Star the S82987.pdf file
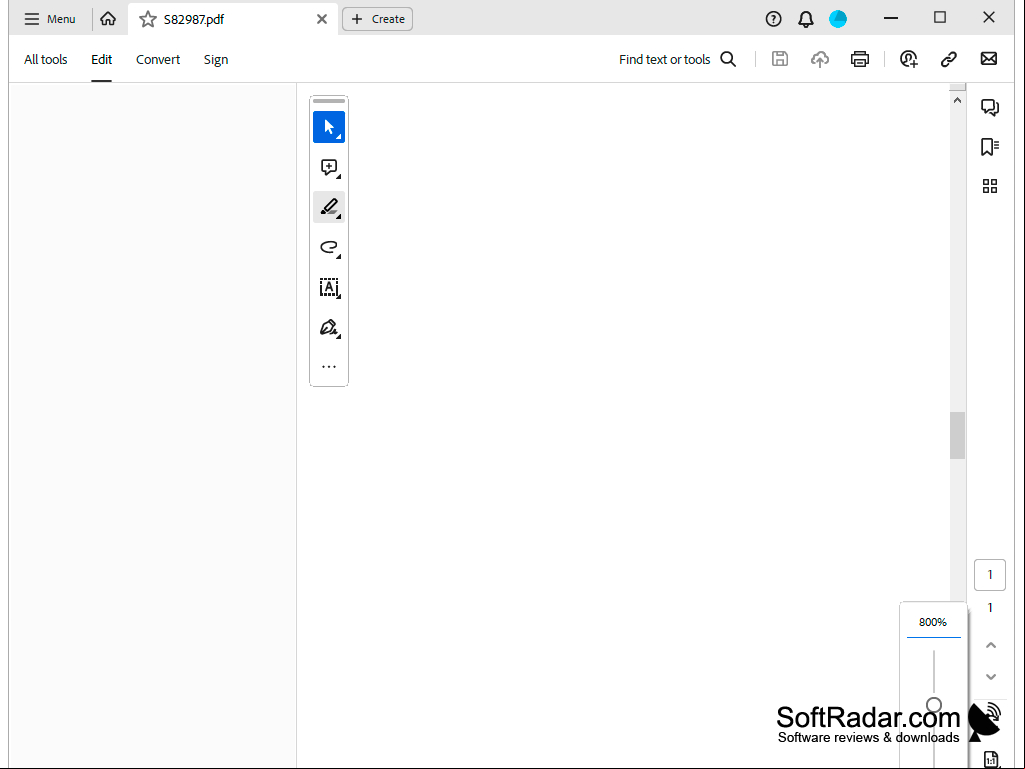 coord(148,19)
